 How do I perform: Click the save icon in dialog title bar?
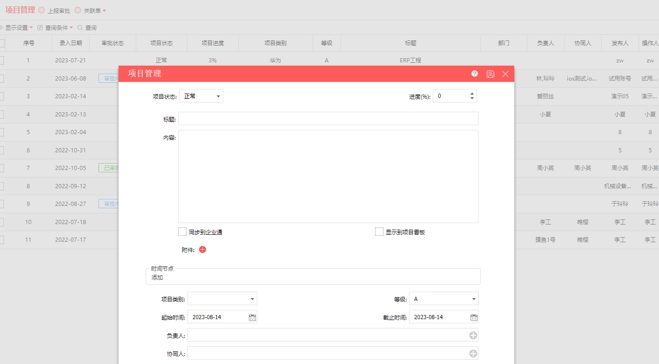pos(490,74)
